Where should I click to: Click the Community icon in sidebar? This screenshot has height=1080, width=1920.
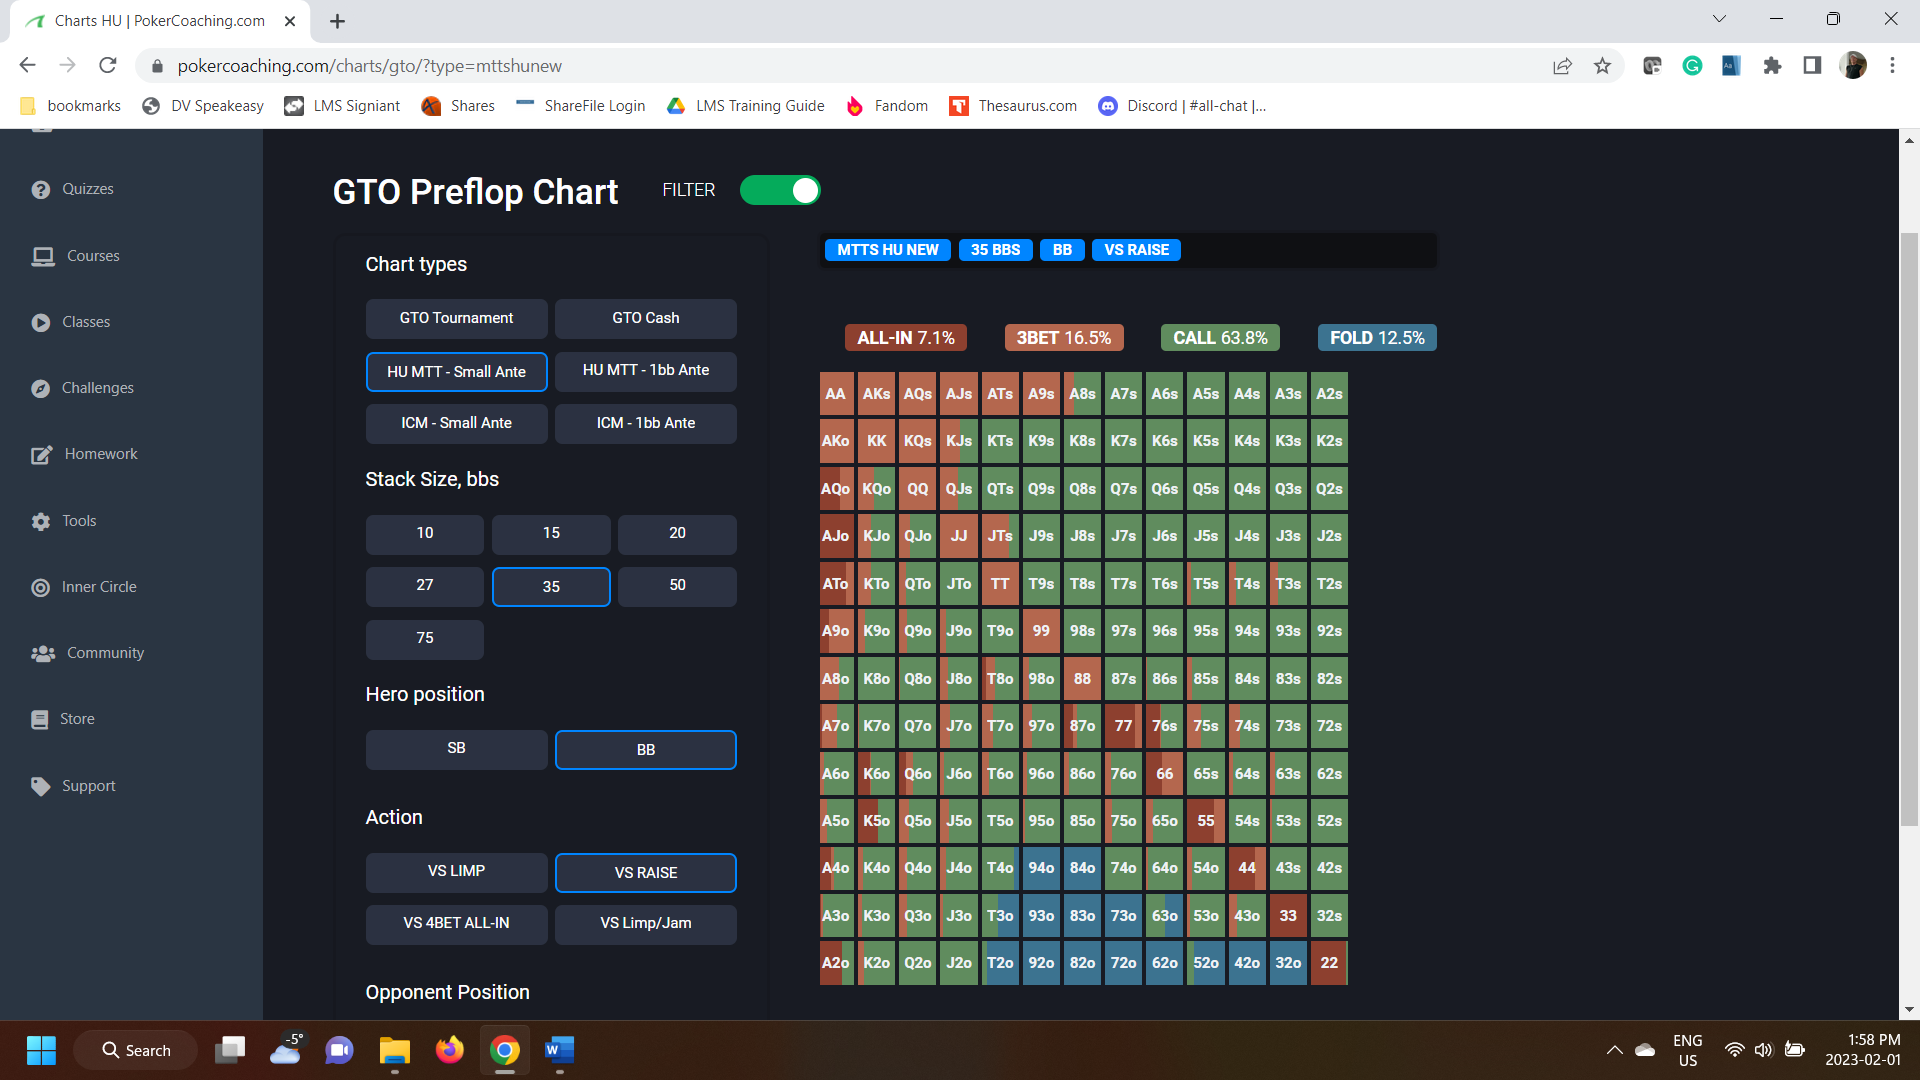pos(42,652)
